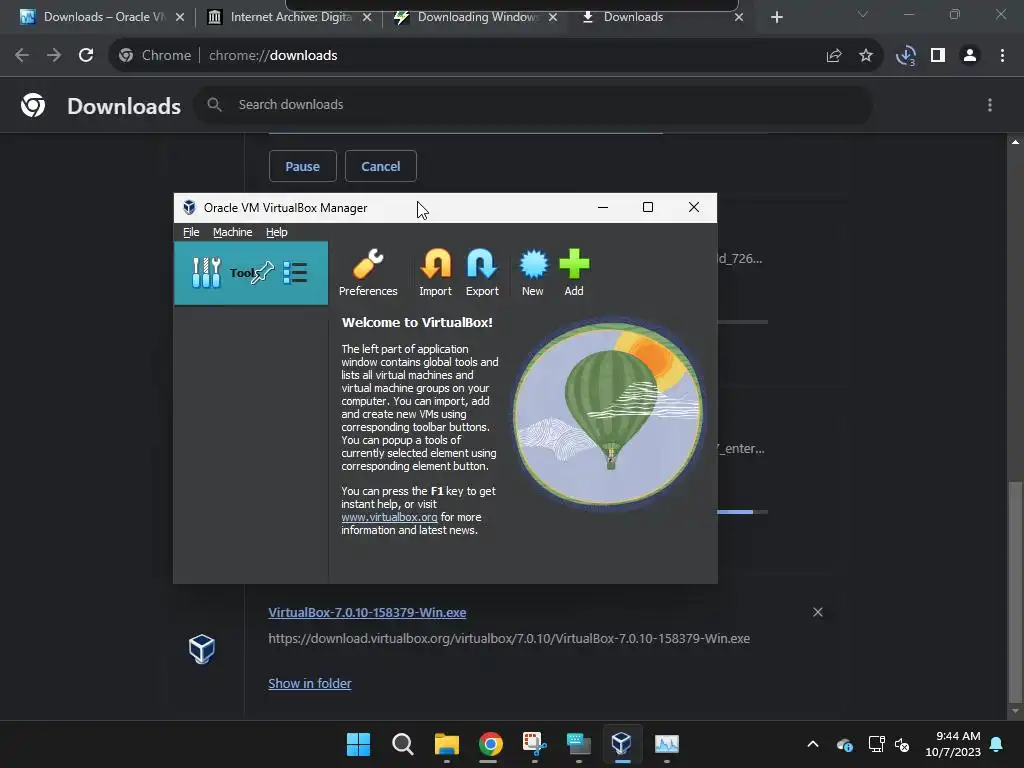Remove VirtualBox exe from downloads list
This screenshot has width=1024, height=768.
818,612
